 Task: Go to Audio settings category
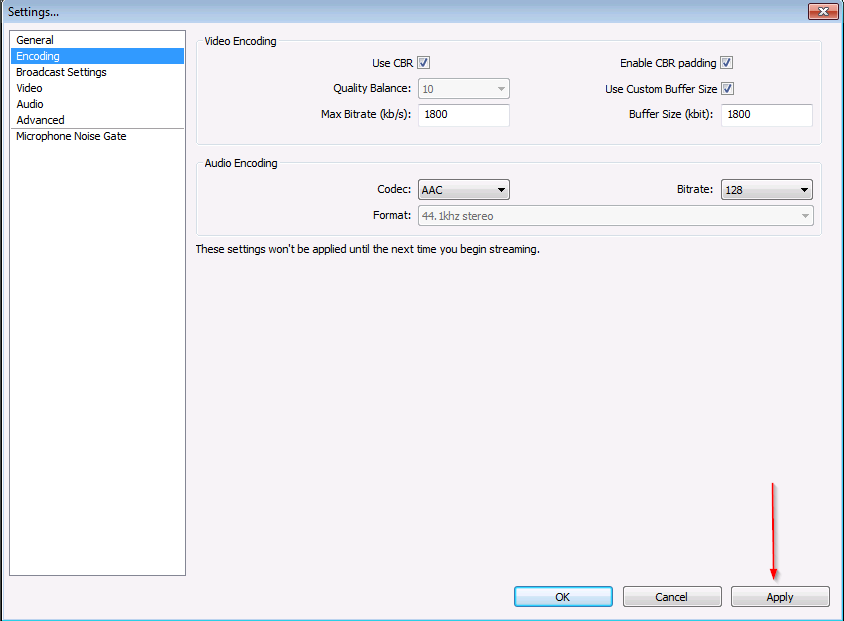tap(30, 104)
